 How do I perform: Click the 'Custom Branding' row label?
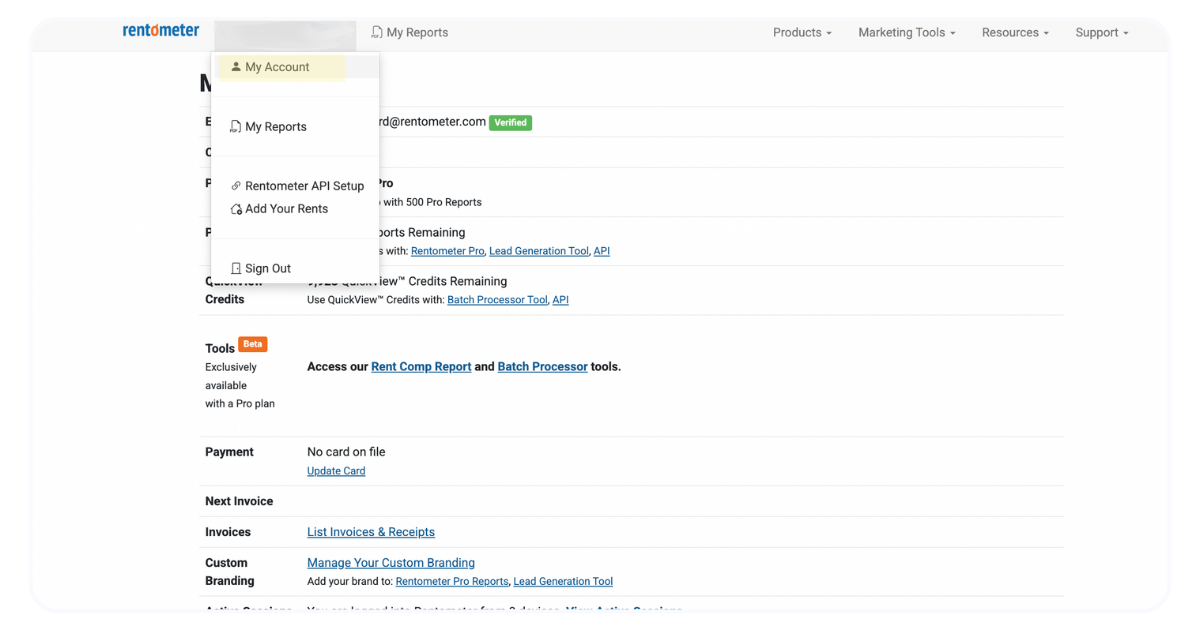click(x=230, y=572)
